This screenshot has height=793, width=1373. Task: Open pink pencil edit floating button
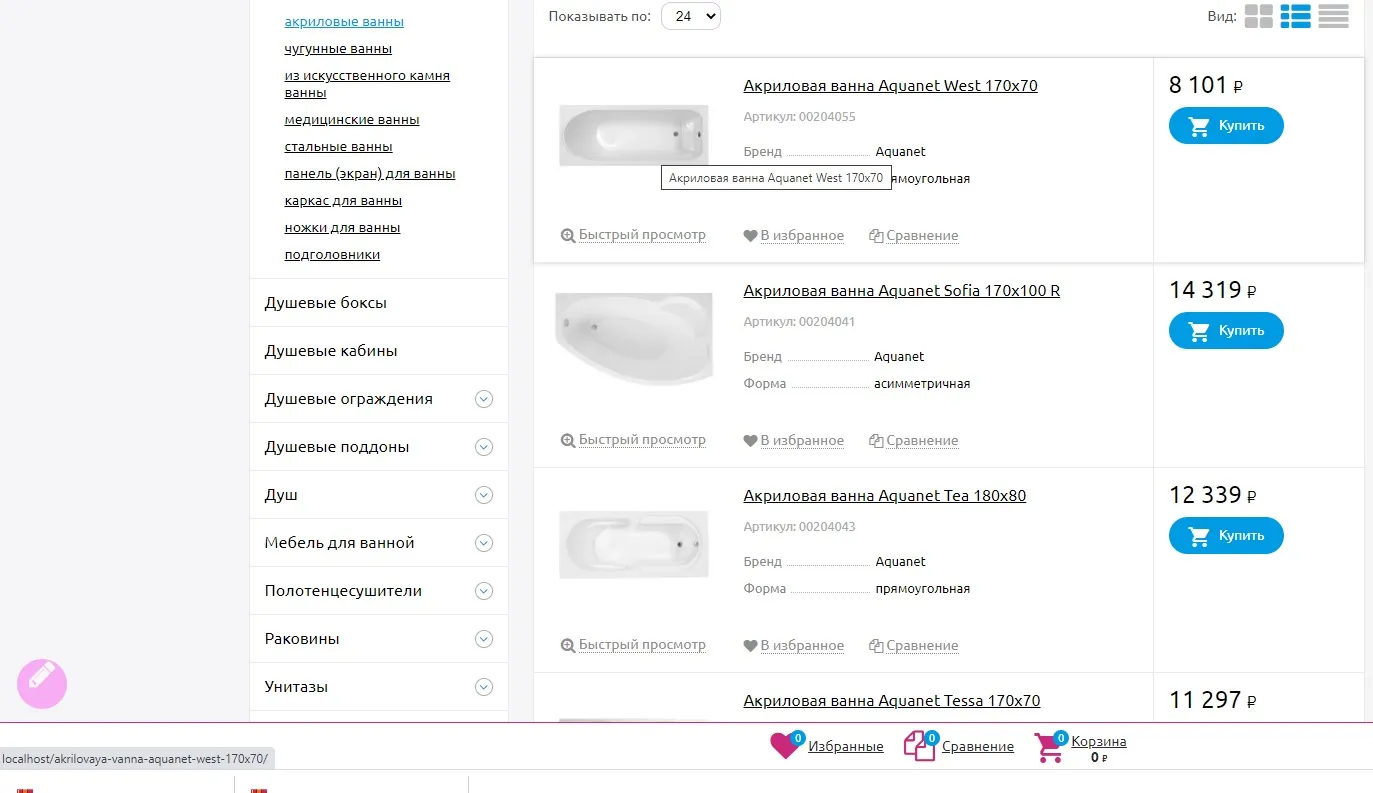[x=42, y=684]
